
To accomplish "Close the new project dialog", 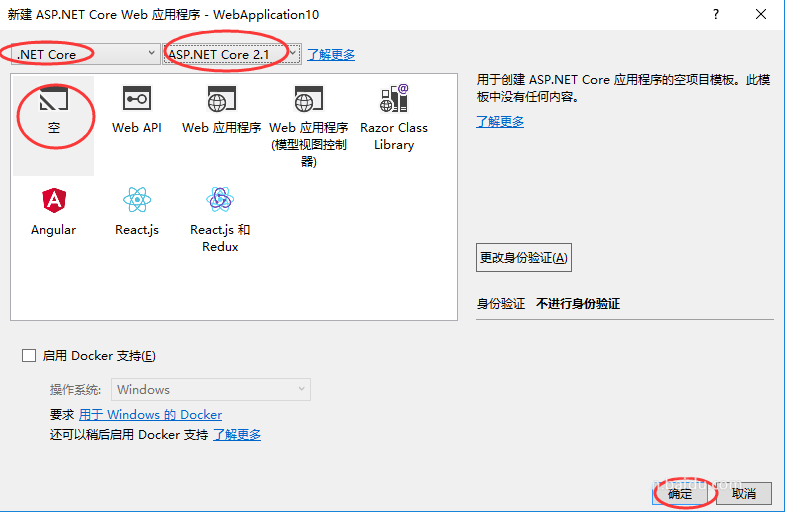I will point(761,14).
